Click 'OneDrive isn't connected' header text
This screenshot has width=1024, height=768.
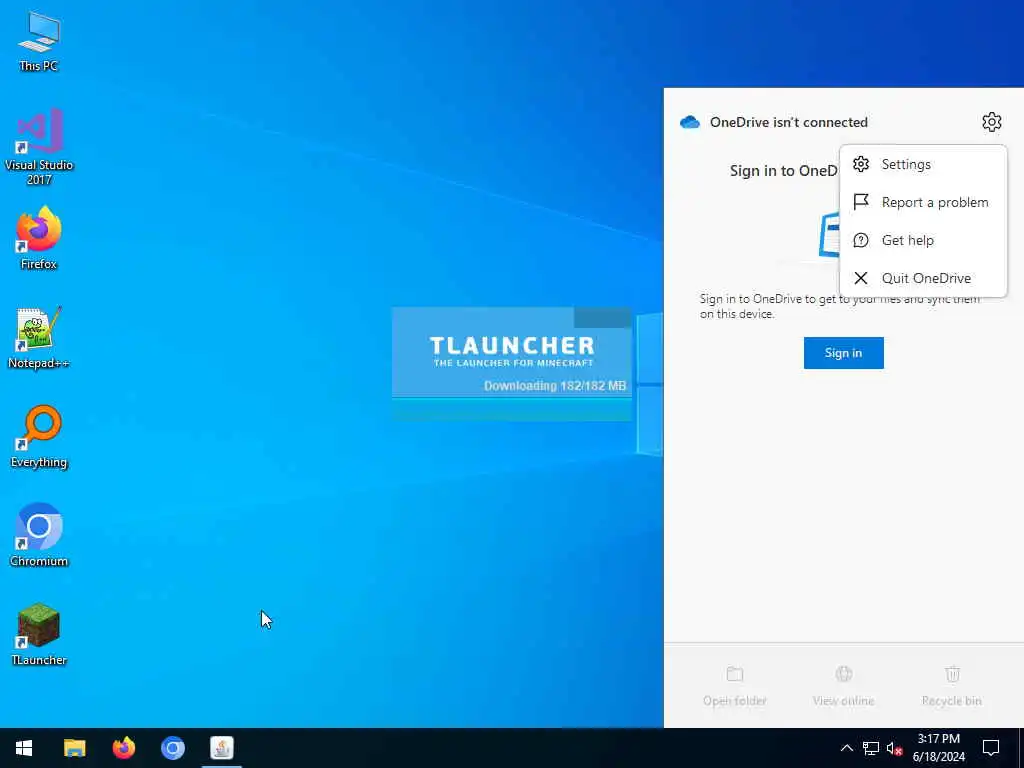pos(788,122)
